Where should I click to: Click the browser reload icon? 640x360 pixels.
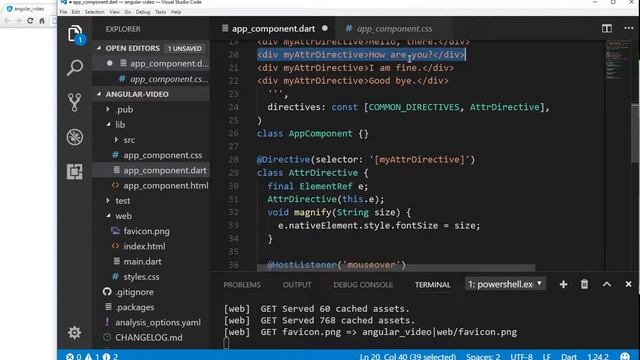tap(30, 20)
